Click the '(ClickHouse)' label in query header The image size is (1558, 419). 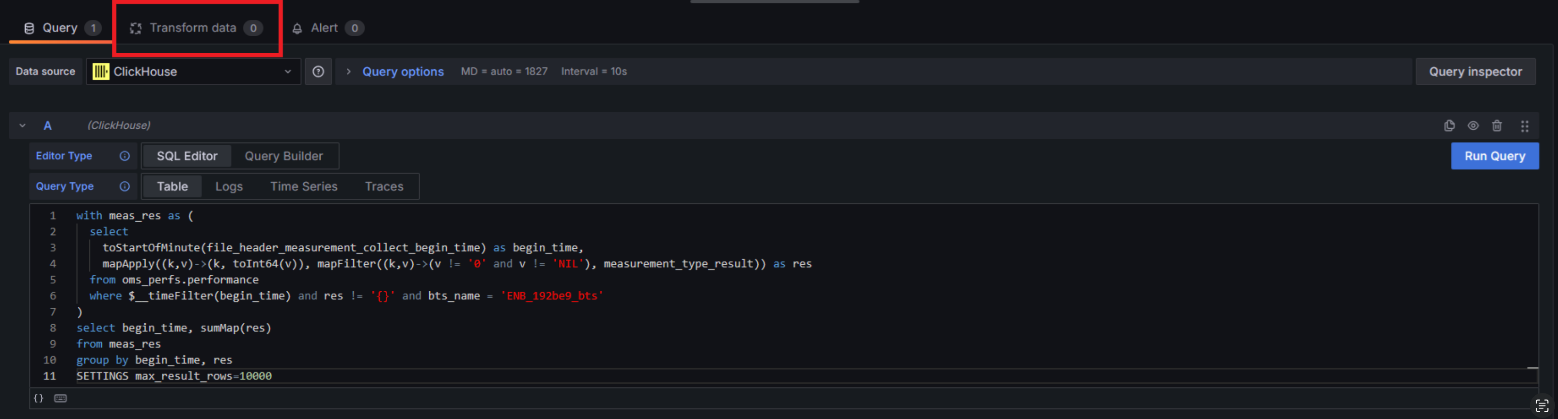[x=118, y=126]
